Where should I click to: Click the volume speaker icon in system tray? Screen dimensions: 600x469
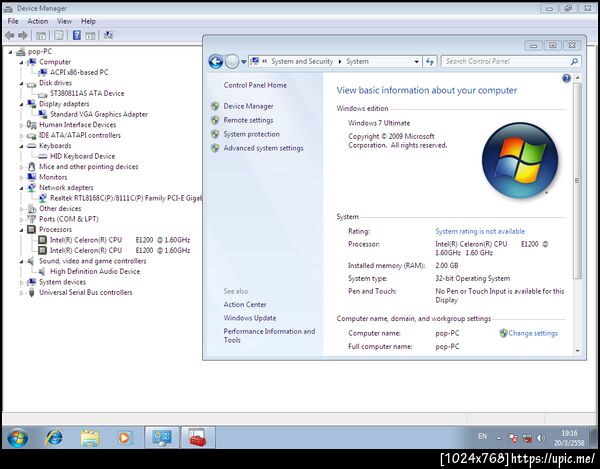[x=541, y=438]
